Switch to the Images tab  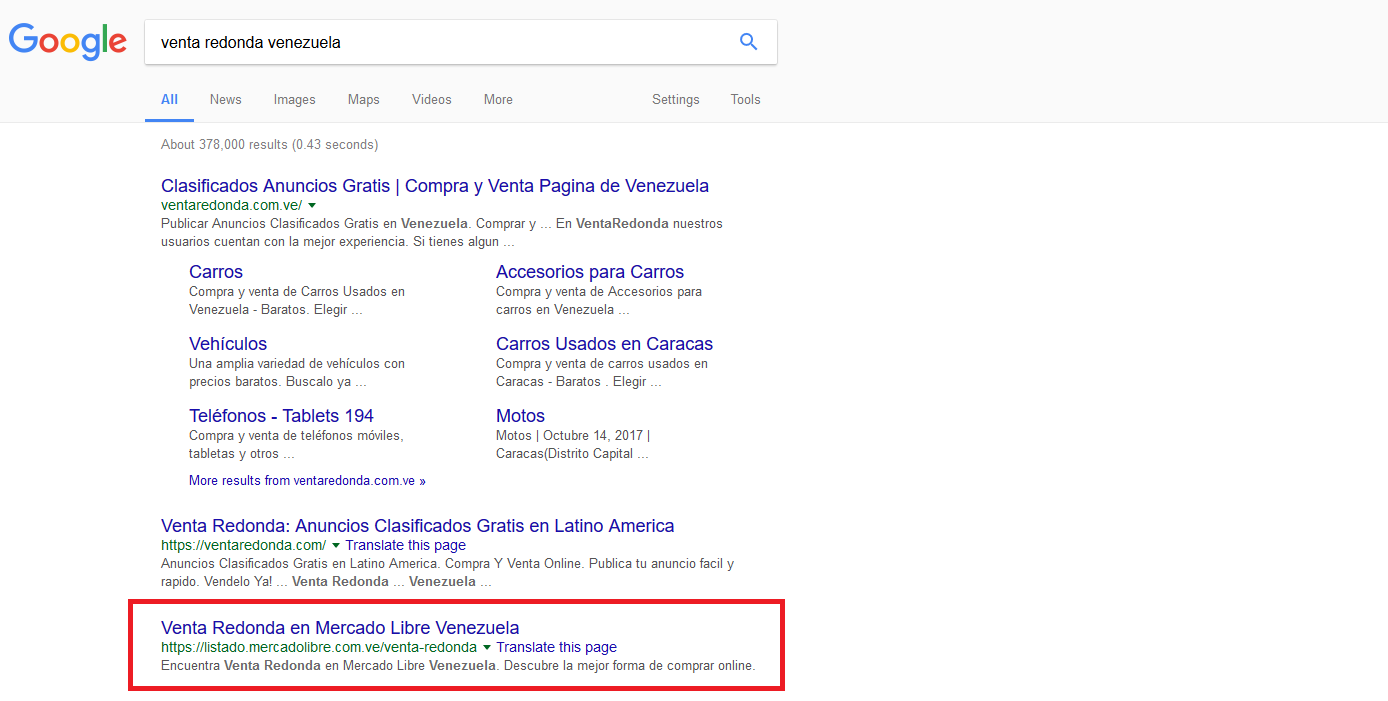point(295,100)
